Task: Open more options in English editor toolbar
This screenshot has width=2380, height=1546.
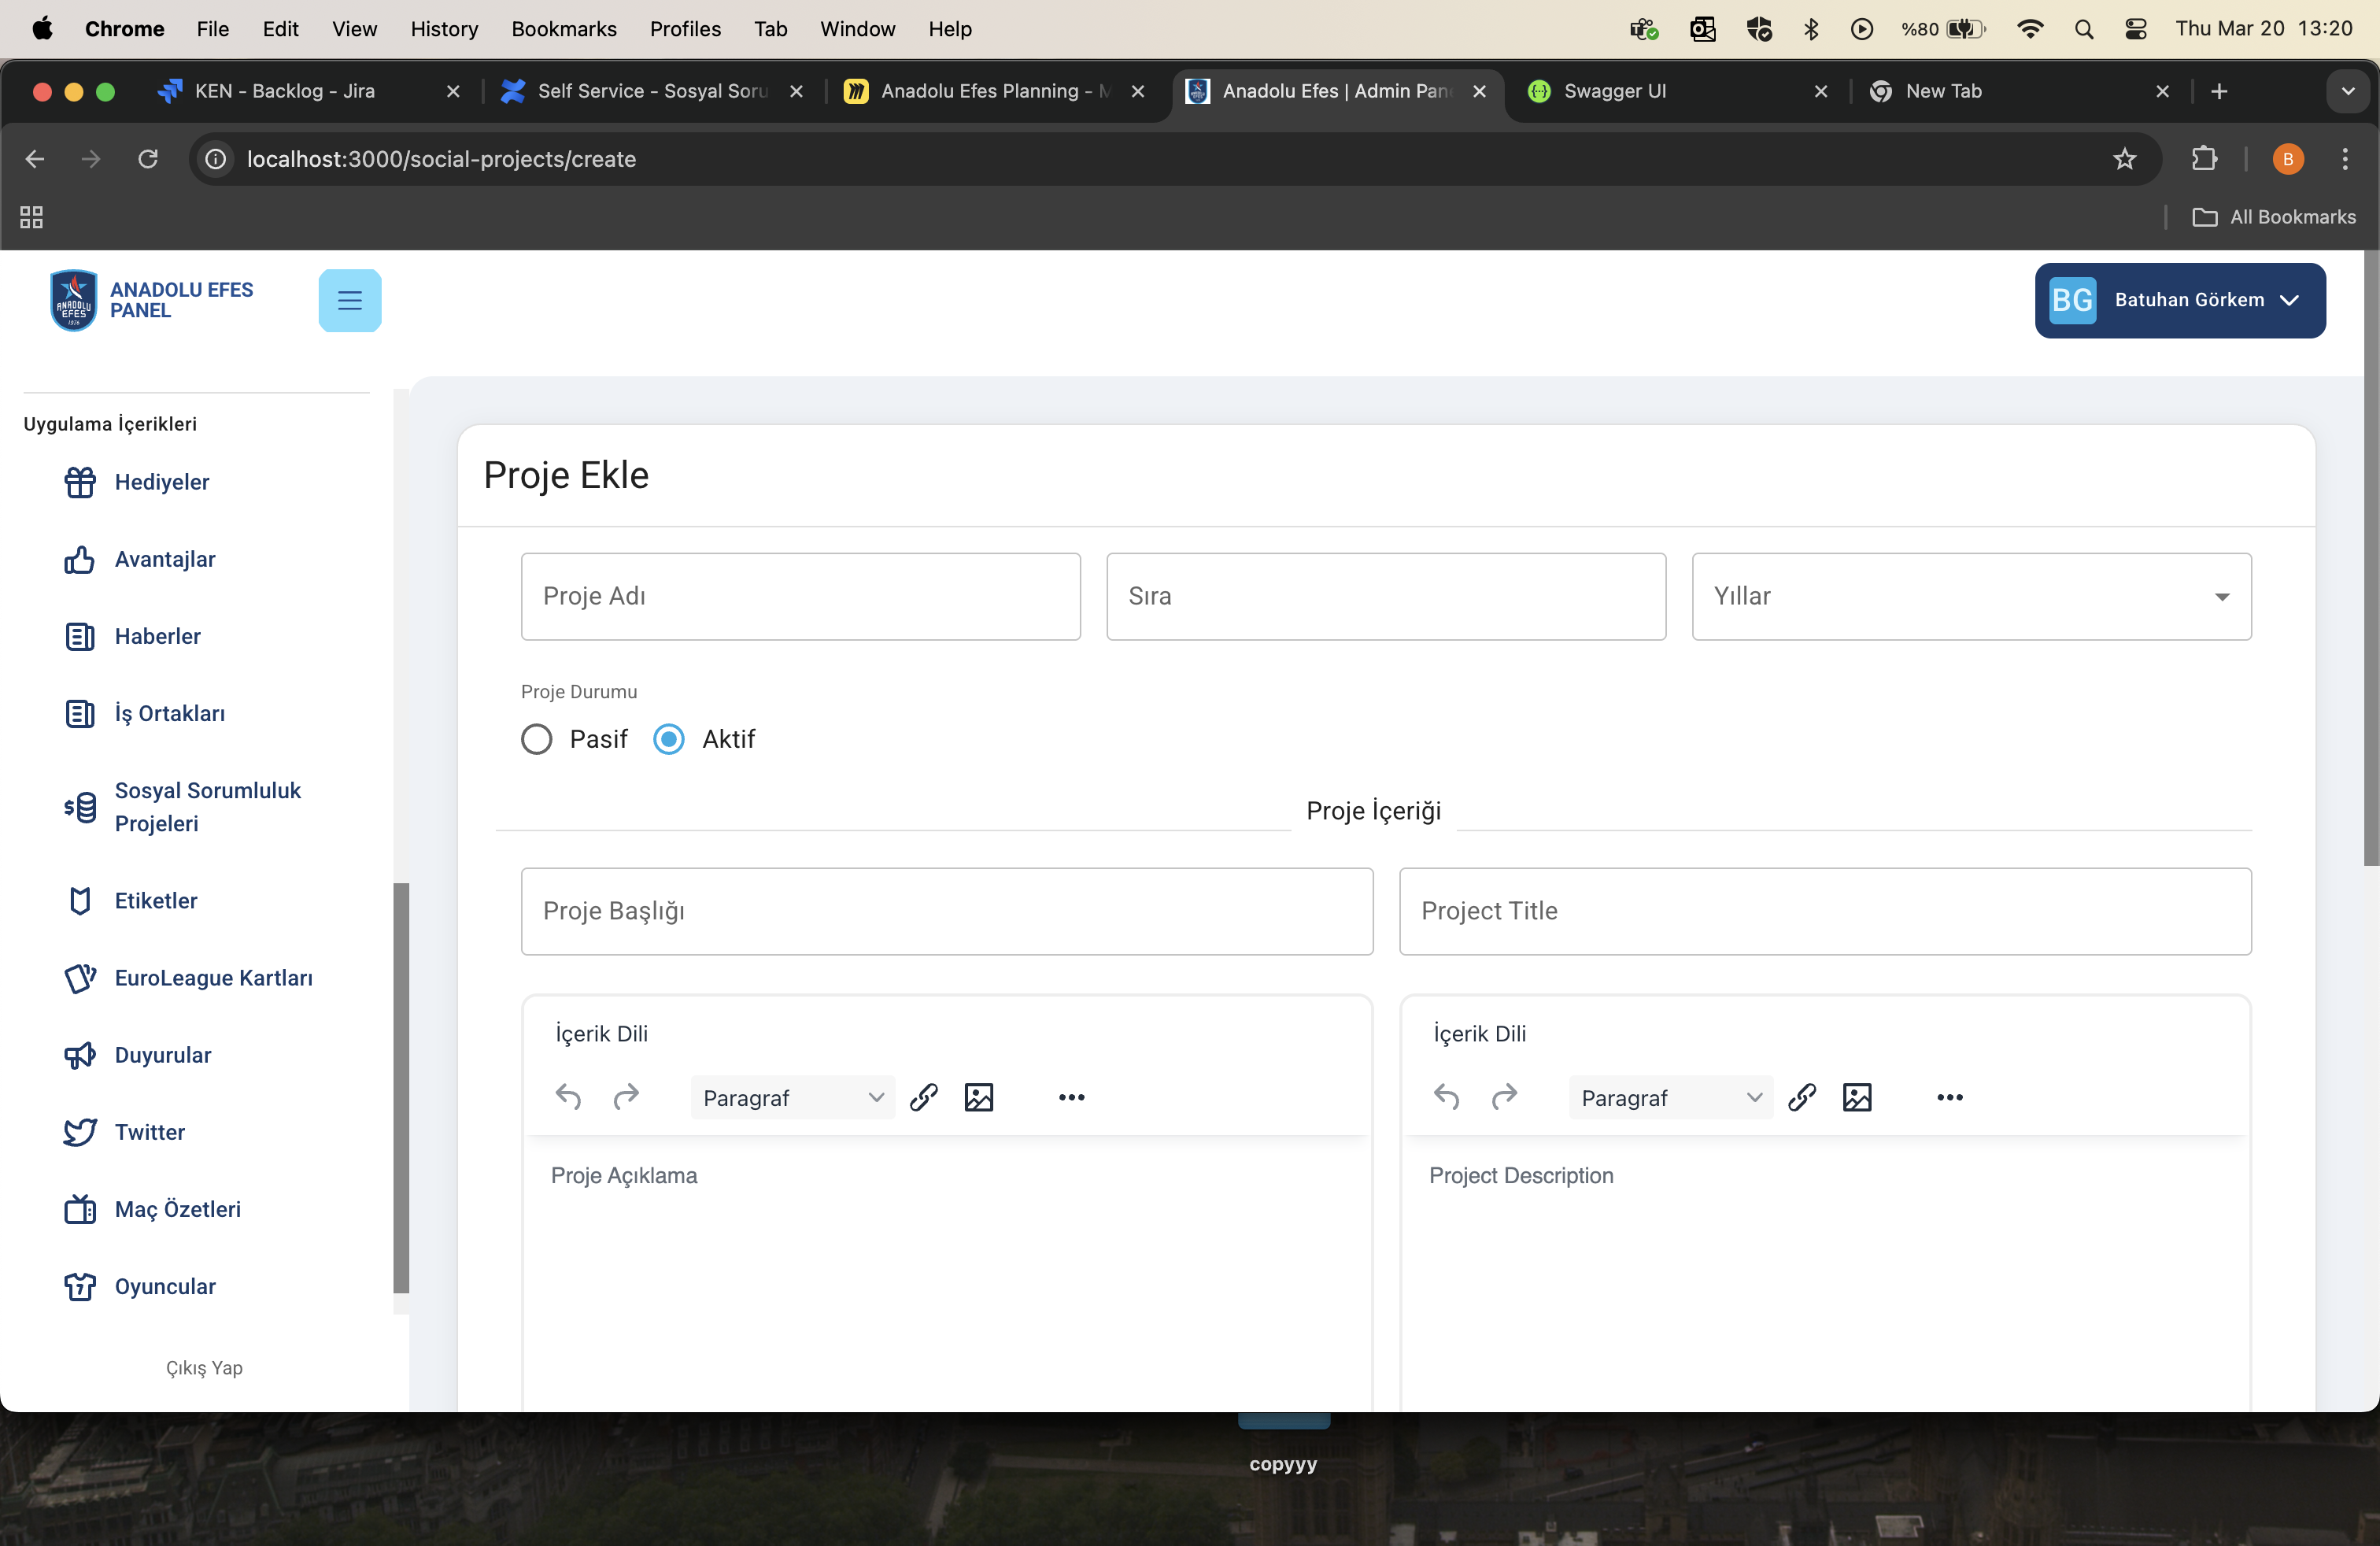Action: coord(1949,1097)
